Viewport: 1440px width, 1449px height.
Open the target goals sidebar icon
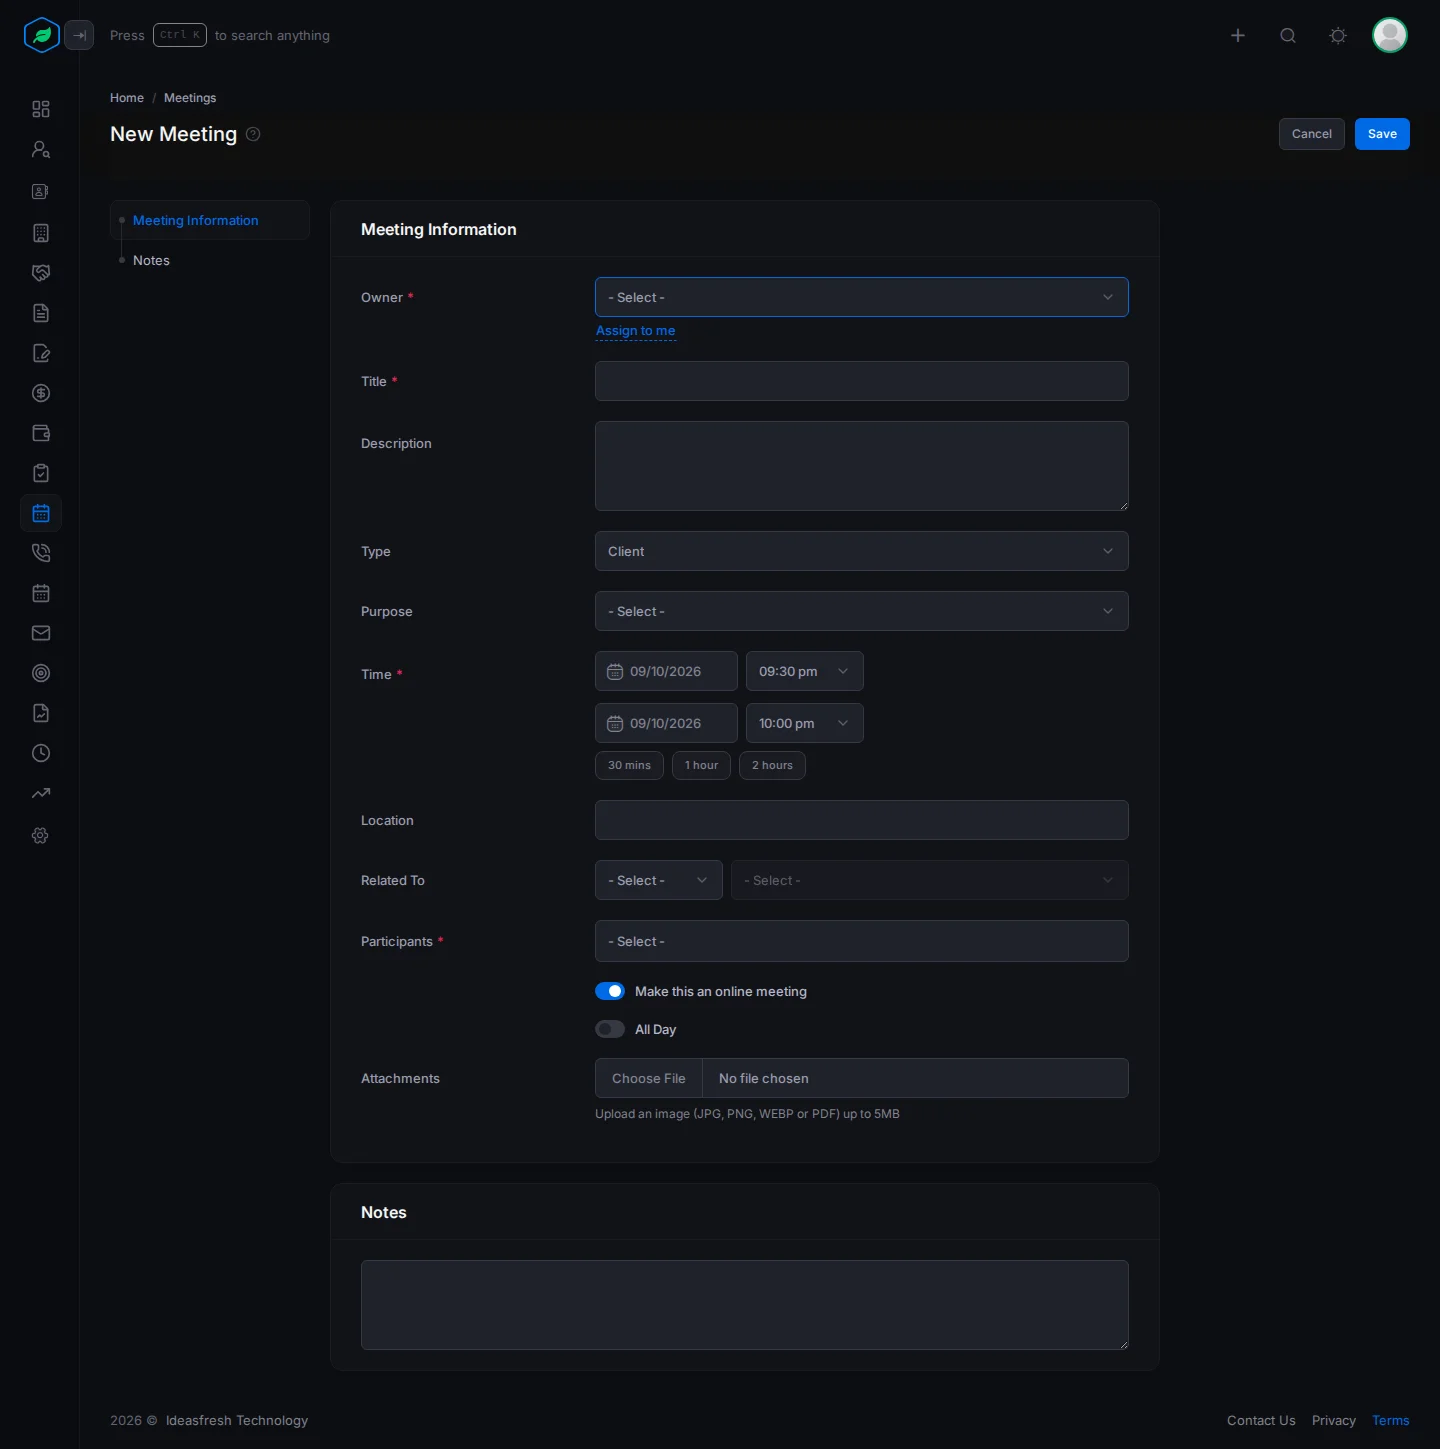(x=41, y=673)
